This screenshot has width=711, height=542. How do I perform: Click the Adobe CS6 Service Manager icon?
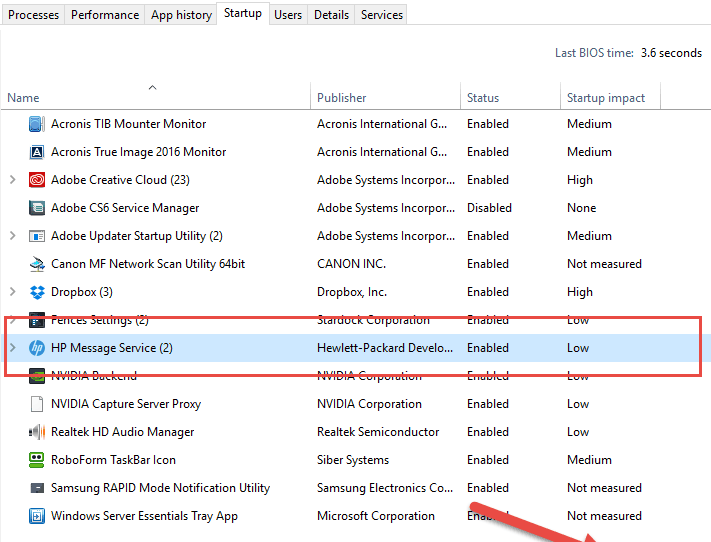[37, 208]
